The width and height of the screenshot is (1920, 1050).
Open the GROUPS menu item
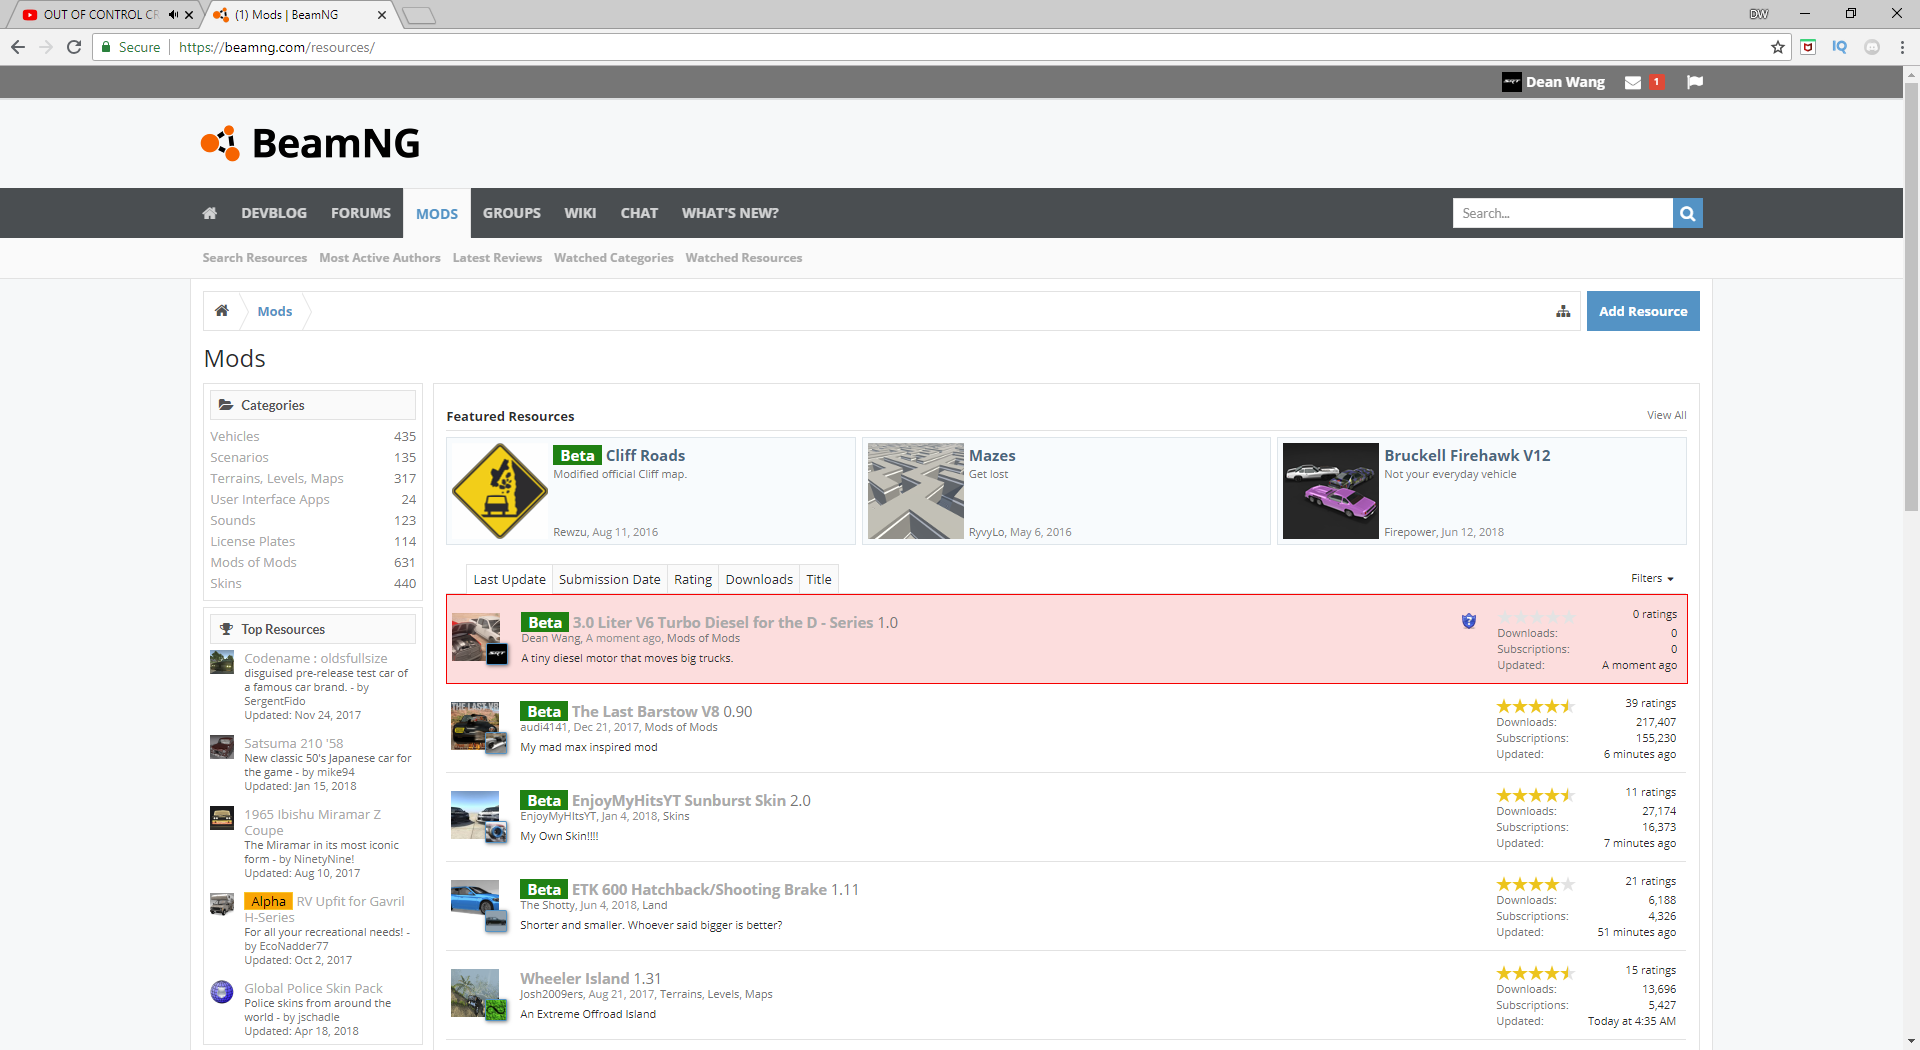pos(512,213)
